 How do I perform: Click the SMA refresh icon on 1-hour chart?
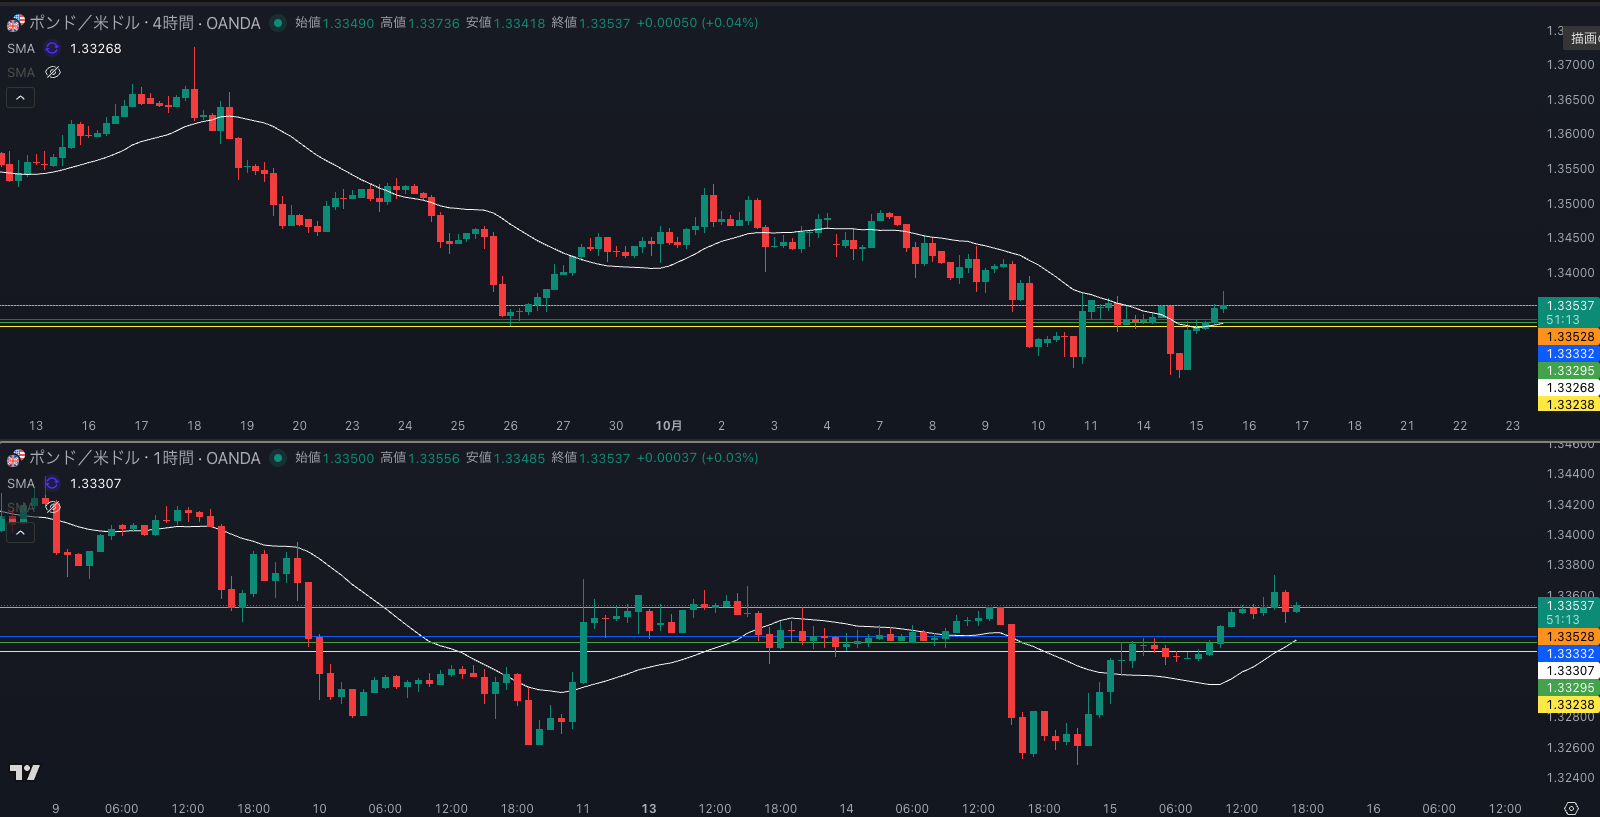[52, 483]
